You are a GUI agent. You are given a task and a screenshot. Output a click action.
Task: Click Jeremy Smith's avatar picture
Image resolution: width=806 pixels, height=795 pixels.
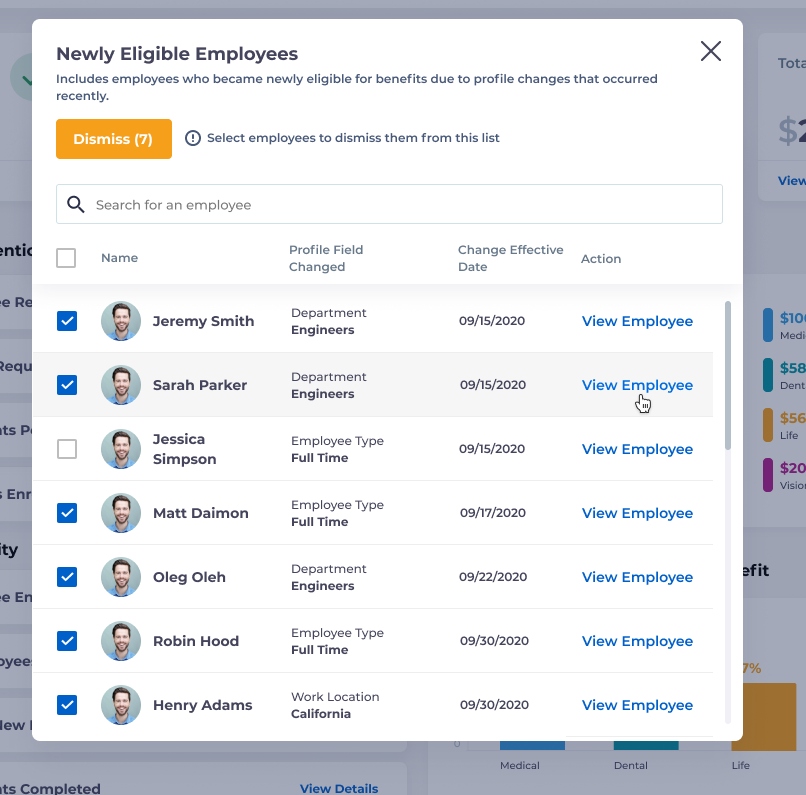pos(121,321)
